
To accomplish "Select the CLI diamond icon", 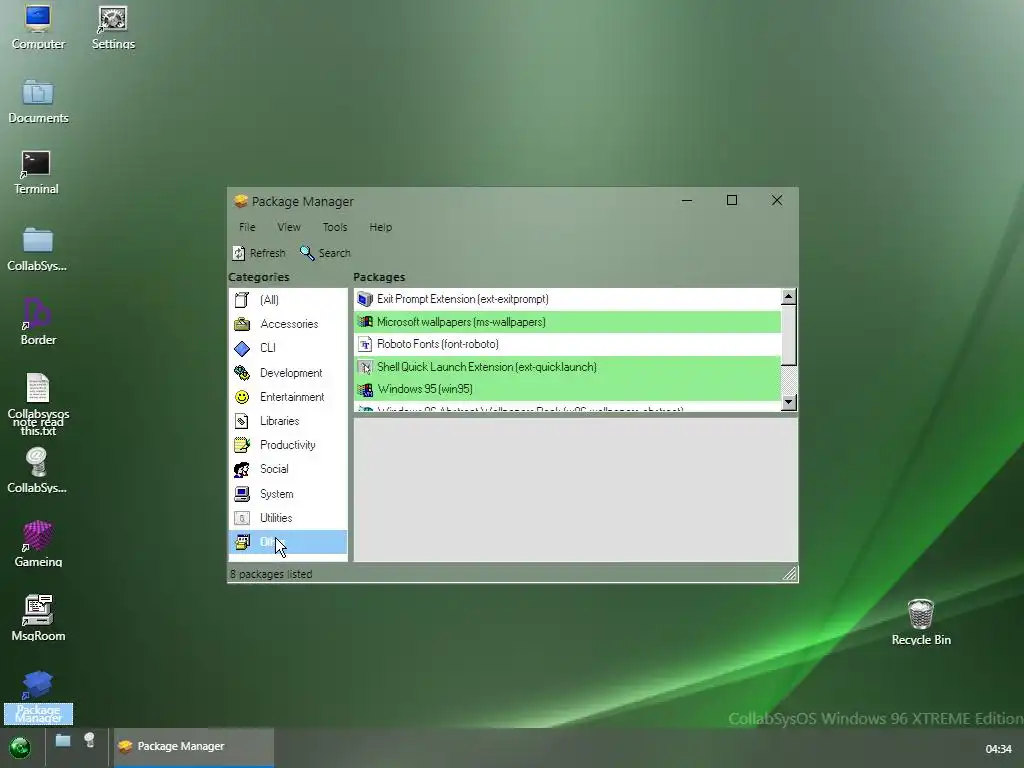I will (242, 348).
